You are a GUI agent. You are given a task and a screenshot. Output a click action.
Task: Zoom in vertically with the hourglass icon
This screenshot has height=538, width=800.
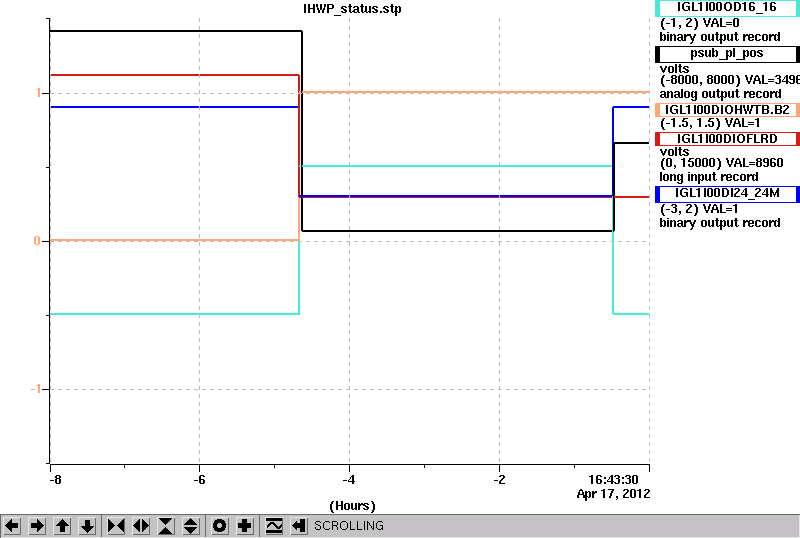[x=166, y=526]
